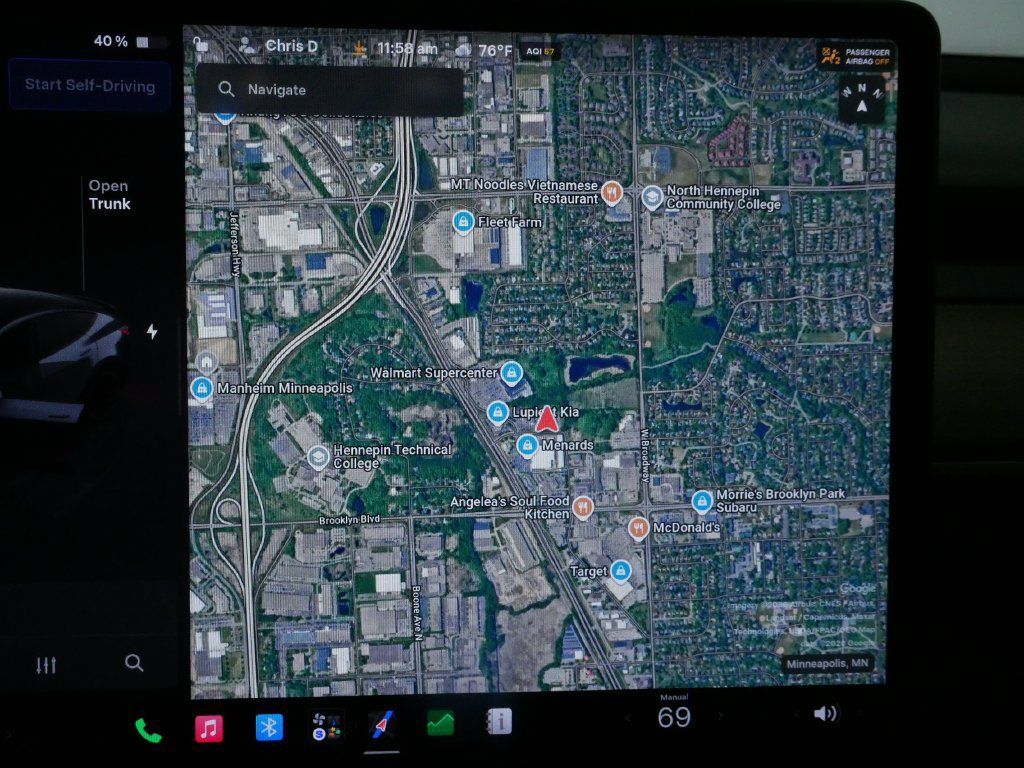Select Angelea's Soul Food Kitchen pin
The height and width of the screenshot is (768, 1024).
583,507
